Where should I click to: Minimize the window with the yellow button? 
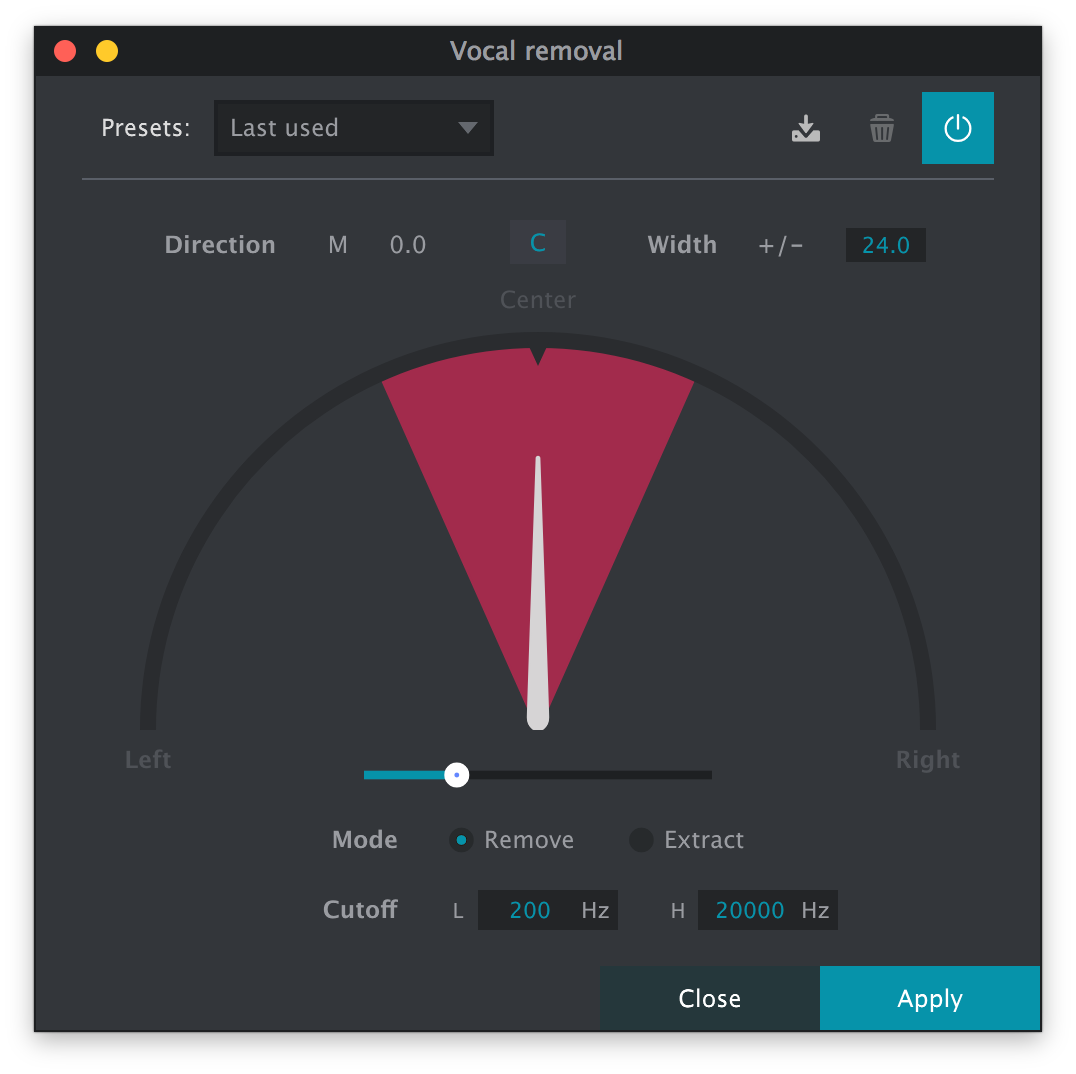pos(106,50)
